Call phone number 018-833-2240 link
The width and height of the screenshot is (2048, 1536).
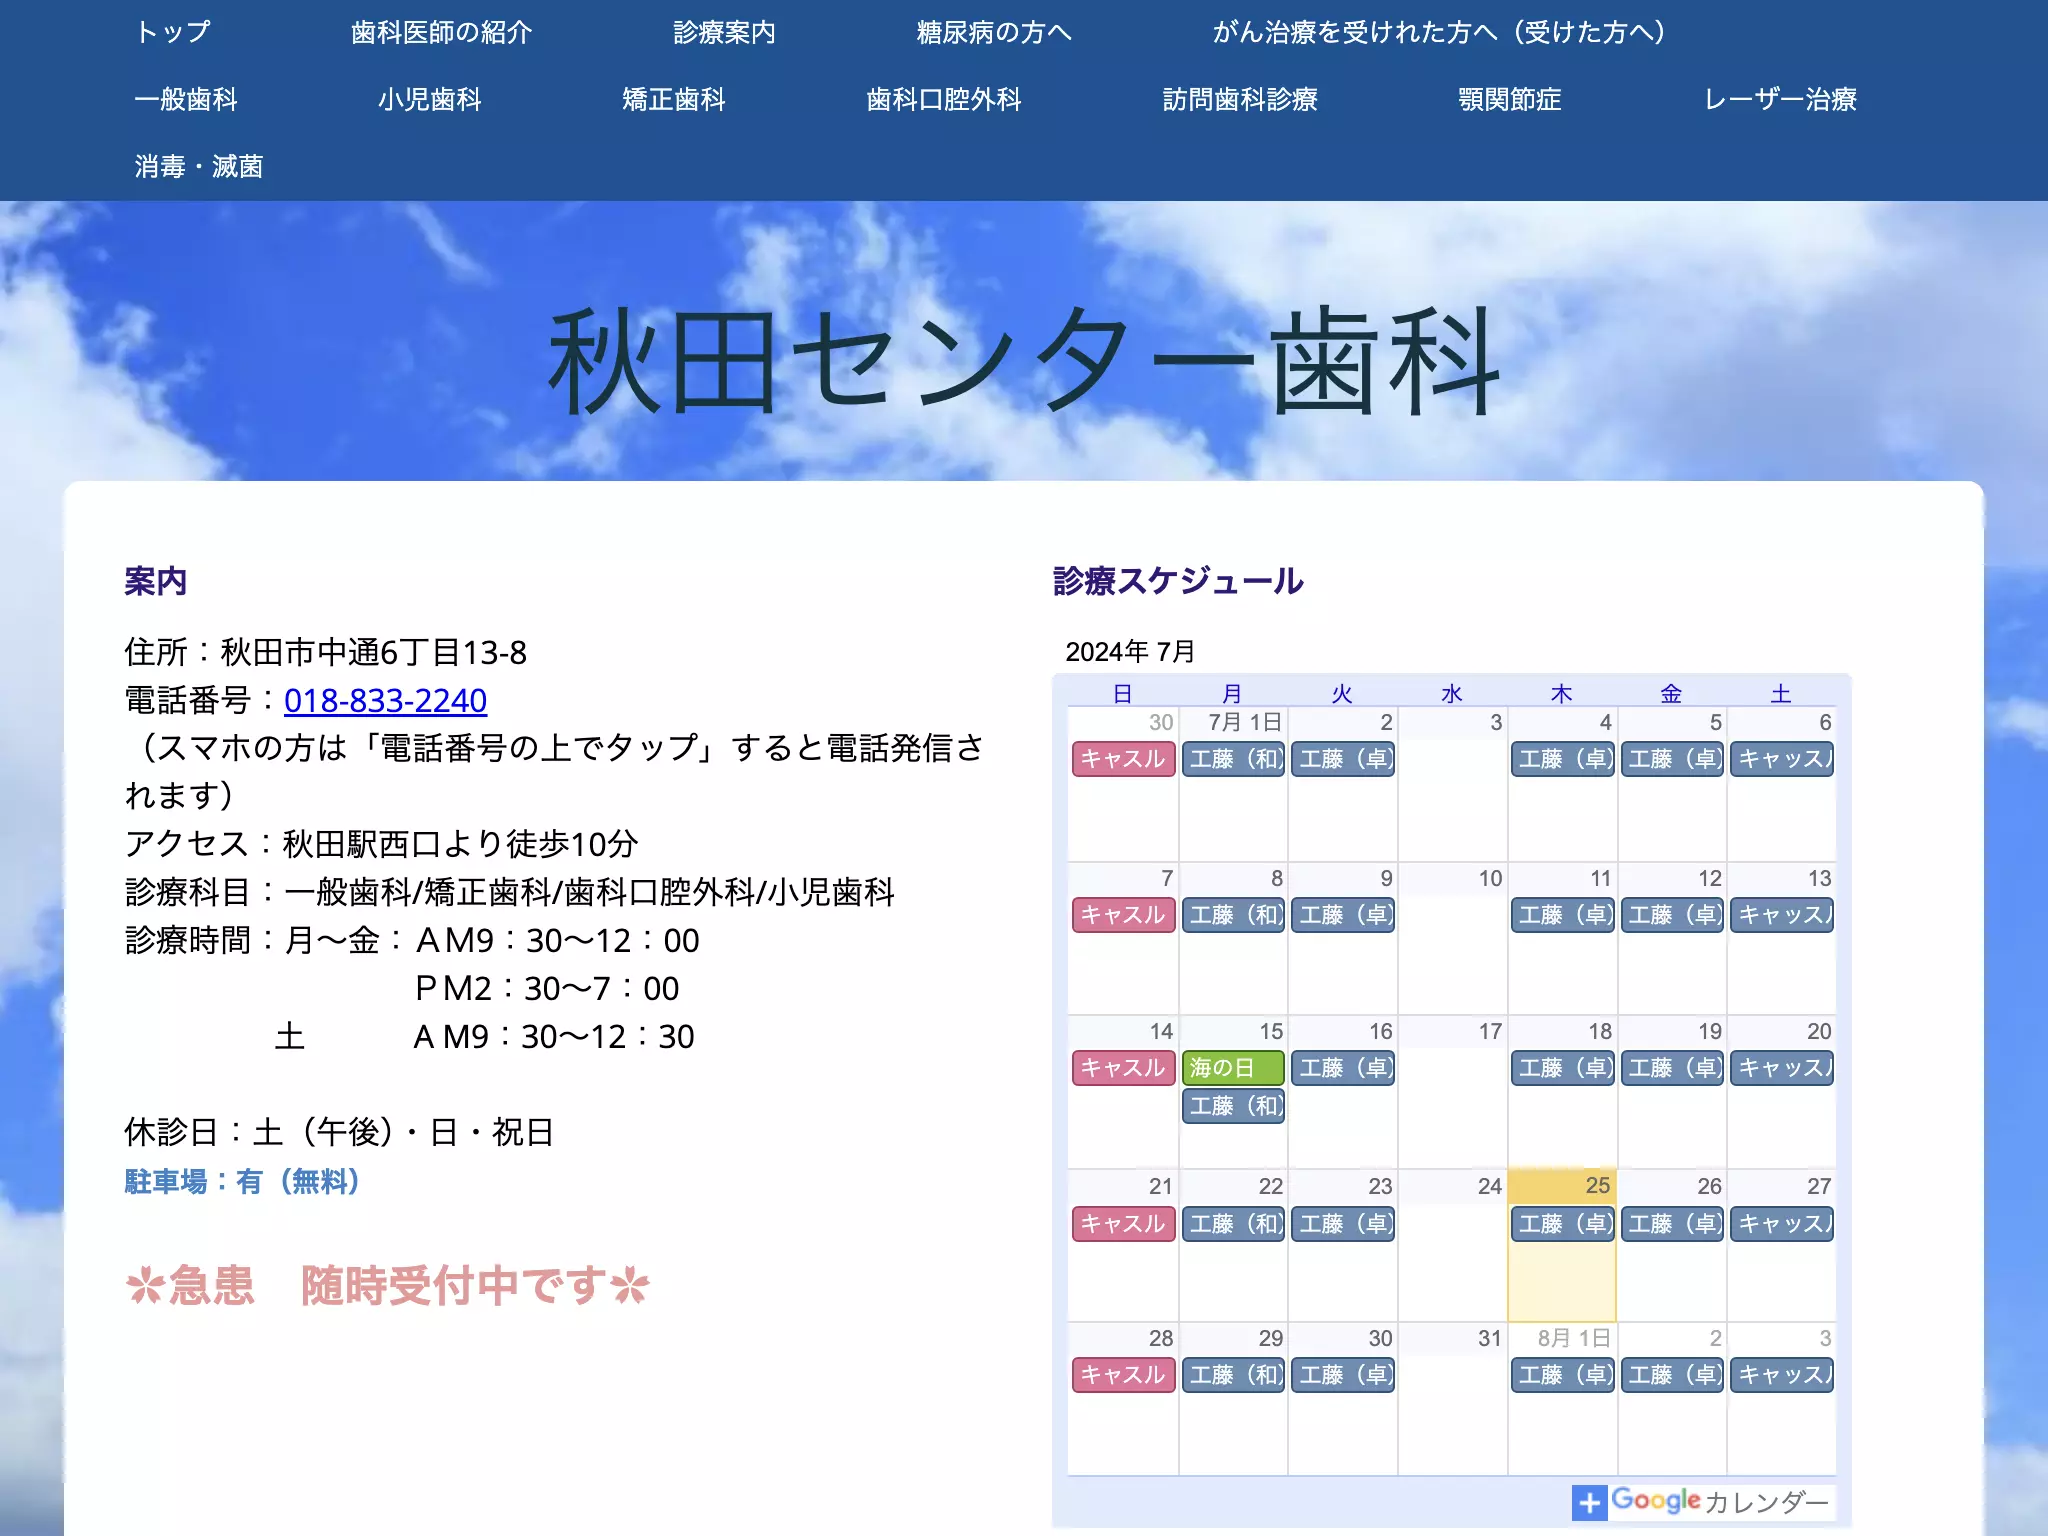(x=385, y=700)
